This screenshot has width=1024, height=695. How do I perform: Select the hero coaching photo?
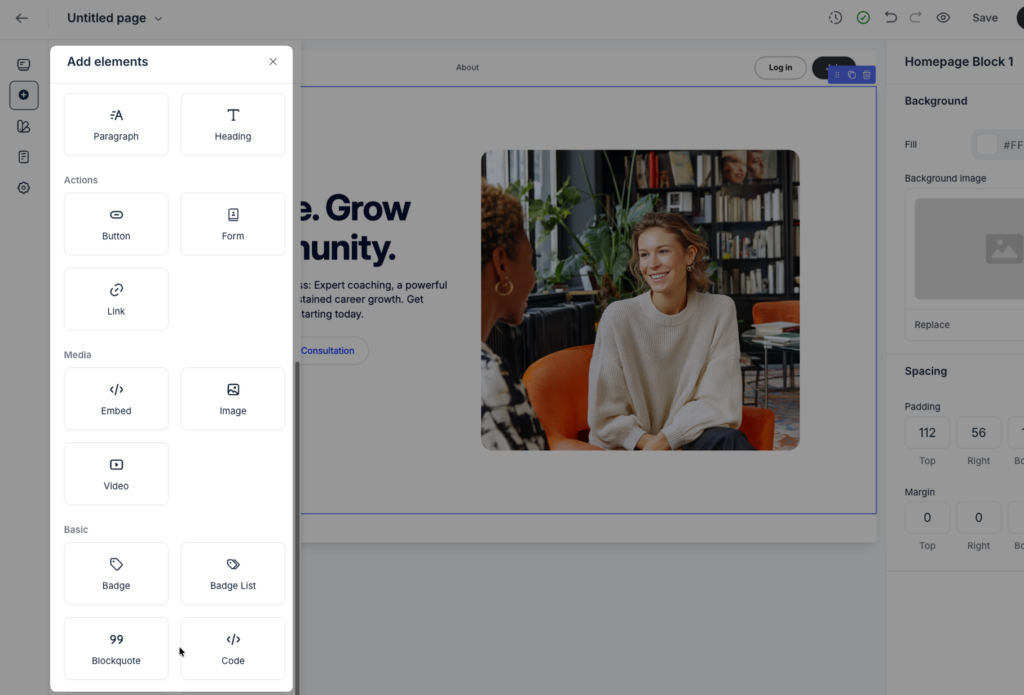[640, 300]
